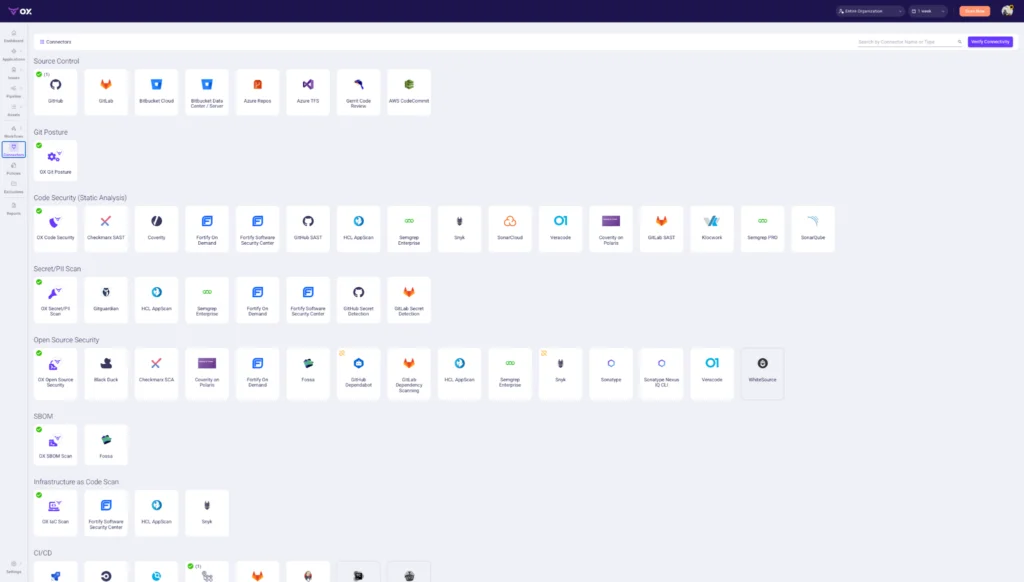Select the Fossa connector under SBOM
1024x582 pixels.
pos(106,444)
